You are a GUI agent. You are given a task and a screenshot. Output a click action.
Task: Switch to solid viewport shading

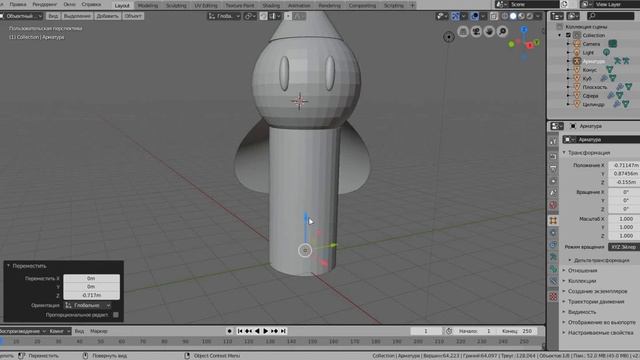[x=513, y=16]
